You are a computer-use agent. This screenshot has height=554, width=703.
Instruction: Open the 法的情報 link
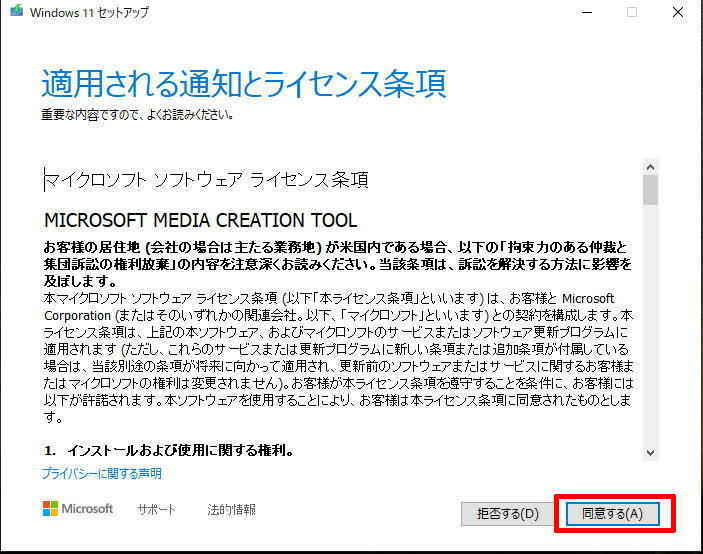[231, 510]
